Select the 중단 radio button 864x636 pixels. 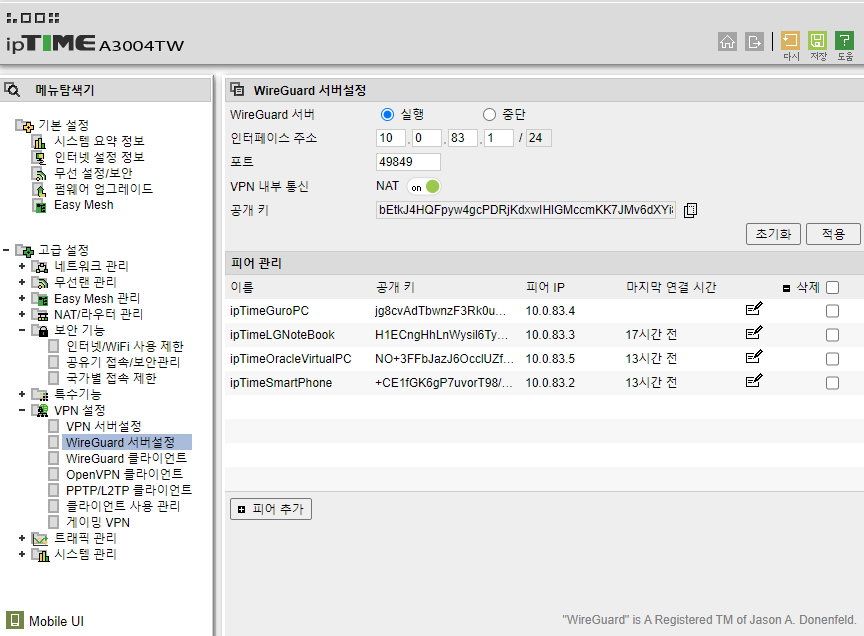coord(489,115)
